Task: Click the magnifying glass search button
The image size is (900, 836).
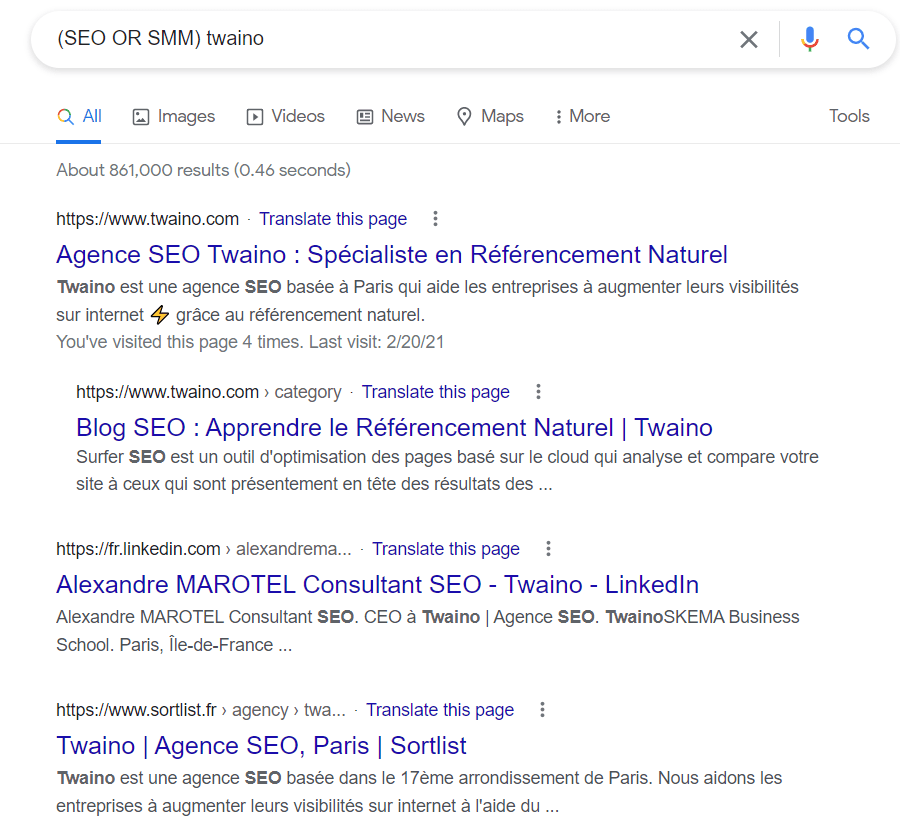Action: tap(858, 39)
